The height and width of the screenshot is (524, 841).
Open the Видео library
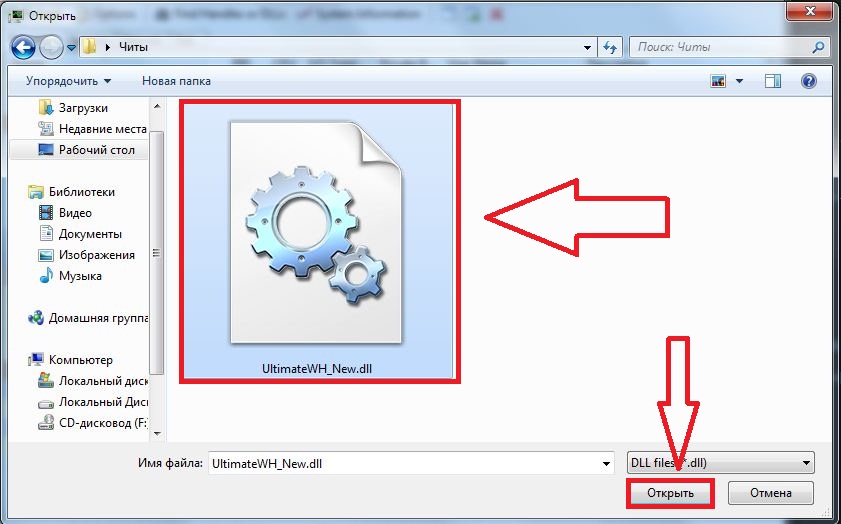75,212
